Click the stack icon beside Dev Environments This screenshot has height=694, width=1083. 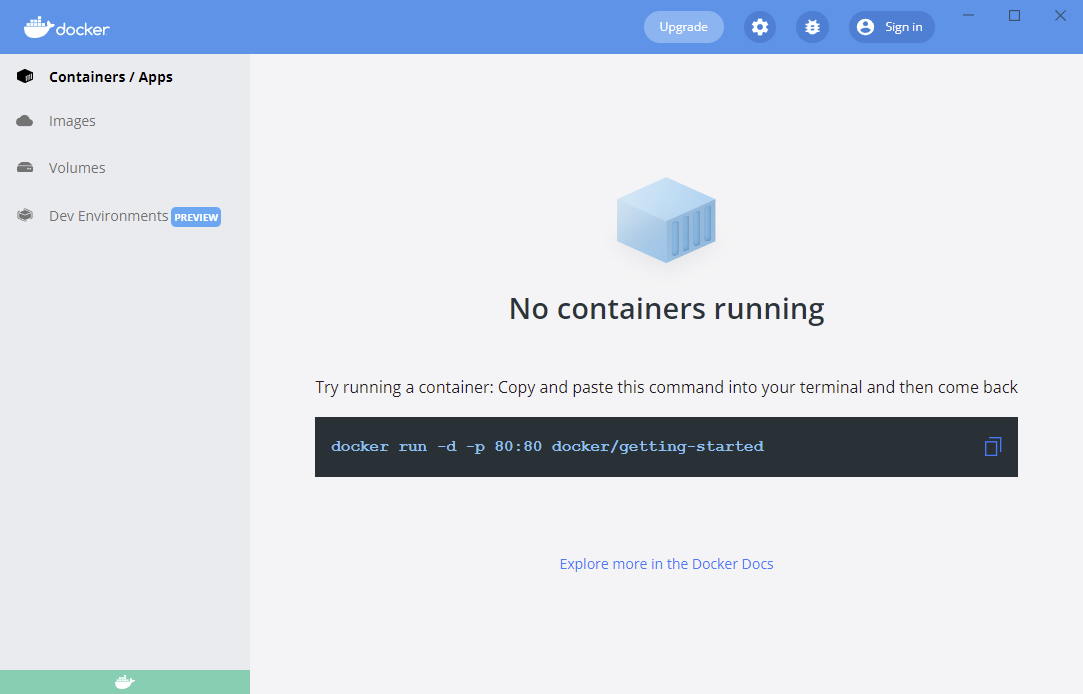point(25,216)
